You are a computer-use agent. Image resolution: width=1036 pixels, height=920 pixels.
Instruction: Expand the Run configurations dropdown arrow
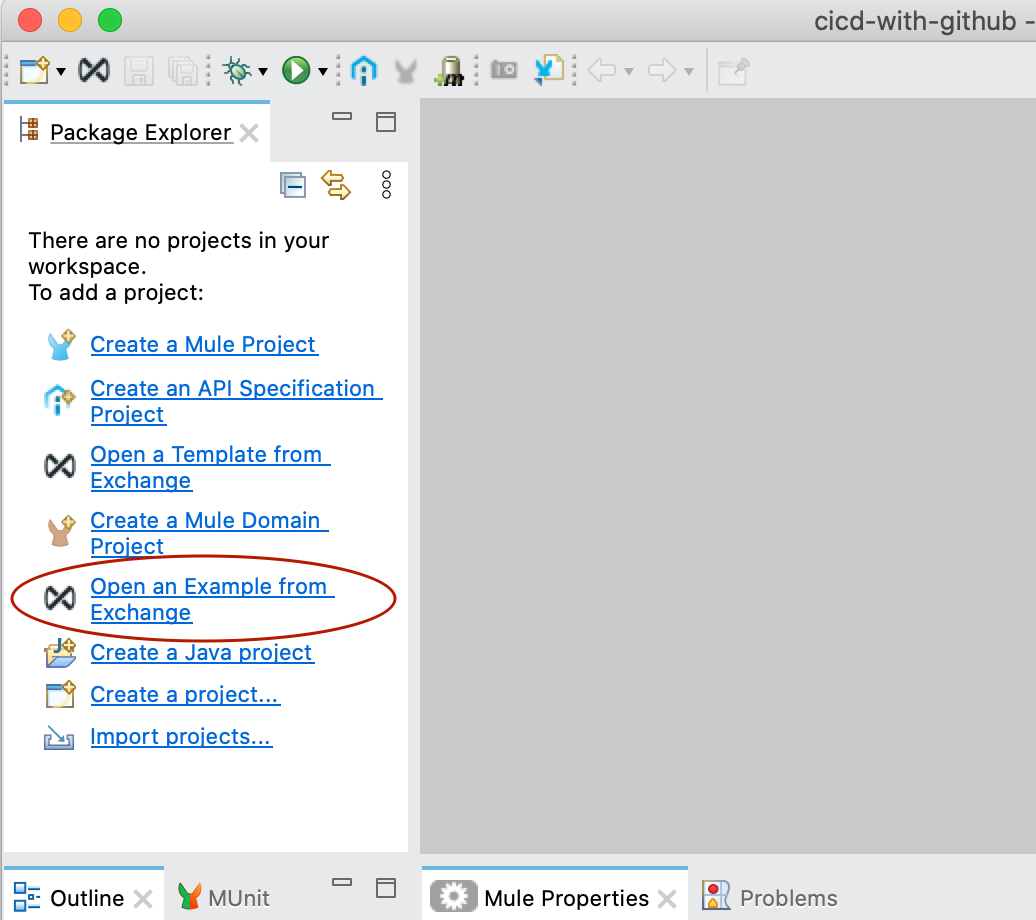click(x=323, y=71)
